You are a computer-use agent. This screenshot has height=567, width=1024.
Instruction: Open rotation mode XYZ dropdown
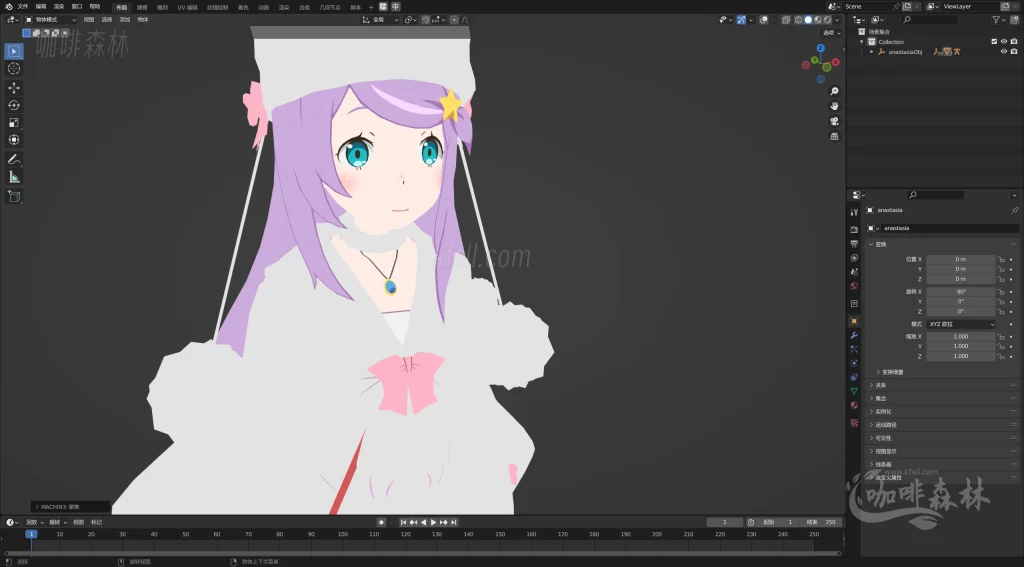click(x=961, y=324)
